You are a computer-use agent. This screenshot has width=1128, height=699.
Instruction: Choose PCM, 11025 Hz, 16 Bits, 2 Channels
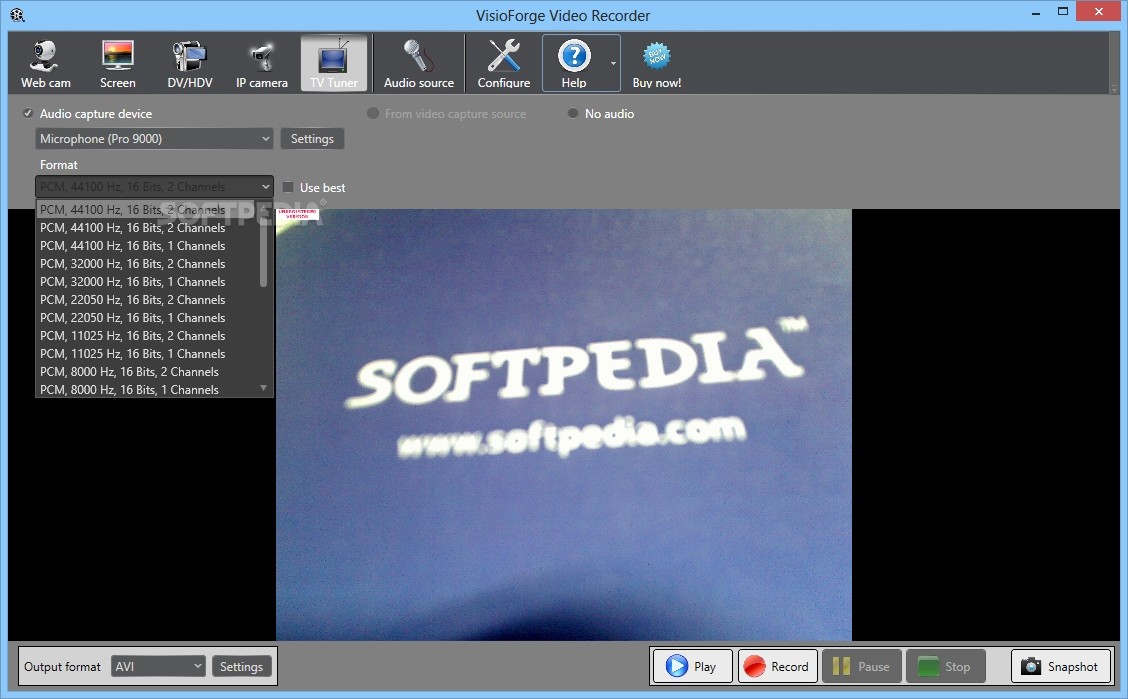coord(147,335)
